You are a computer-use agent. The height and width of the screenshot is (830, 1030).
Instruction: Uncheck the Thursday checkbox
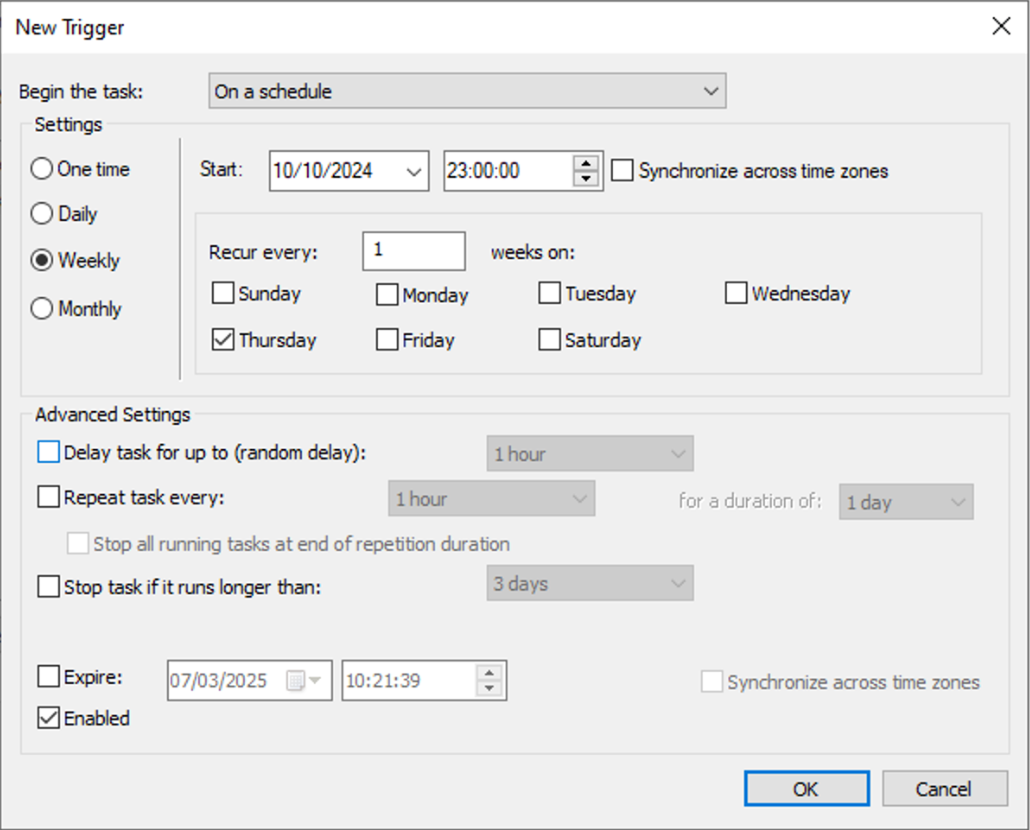(x=223, y=340)
